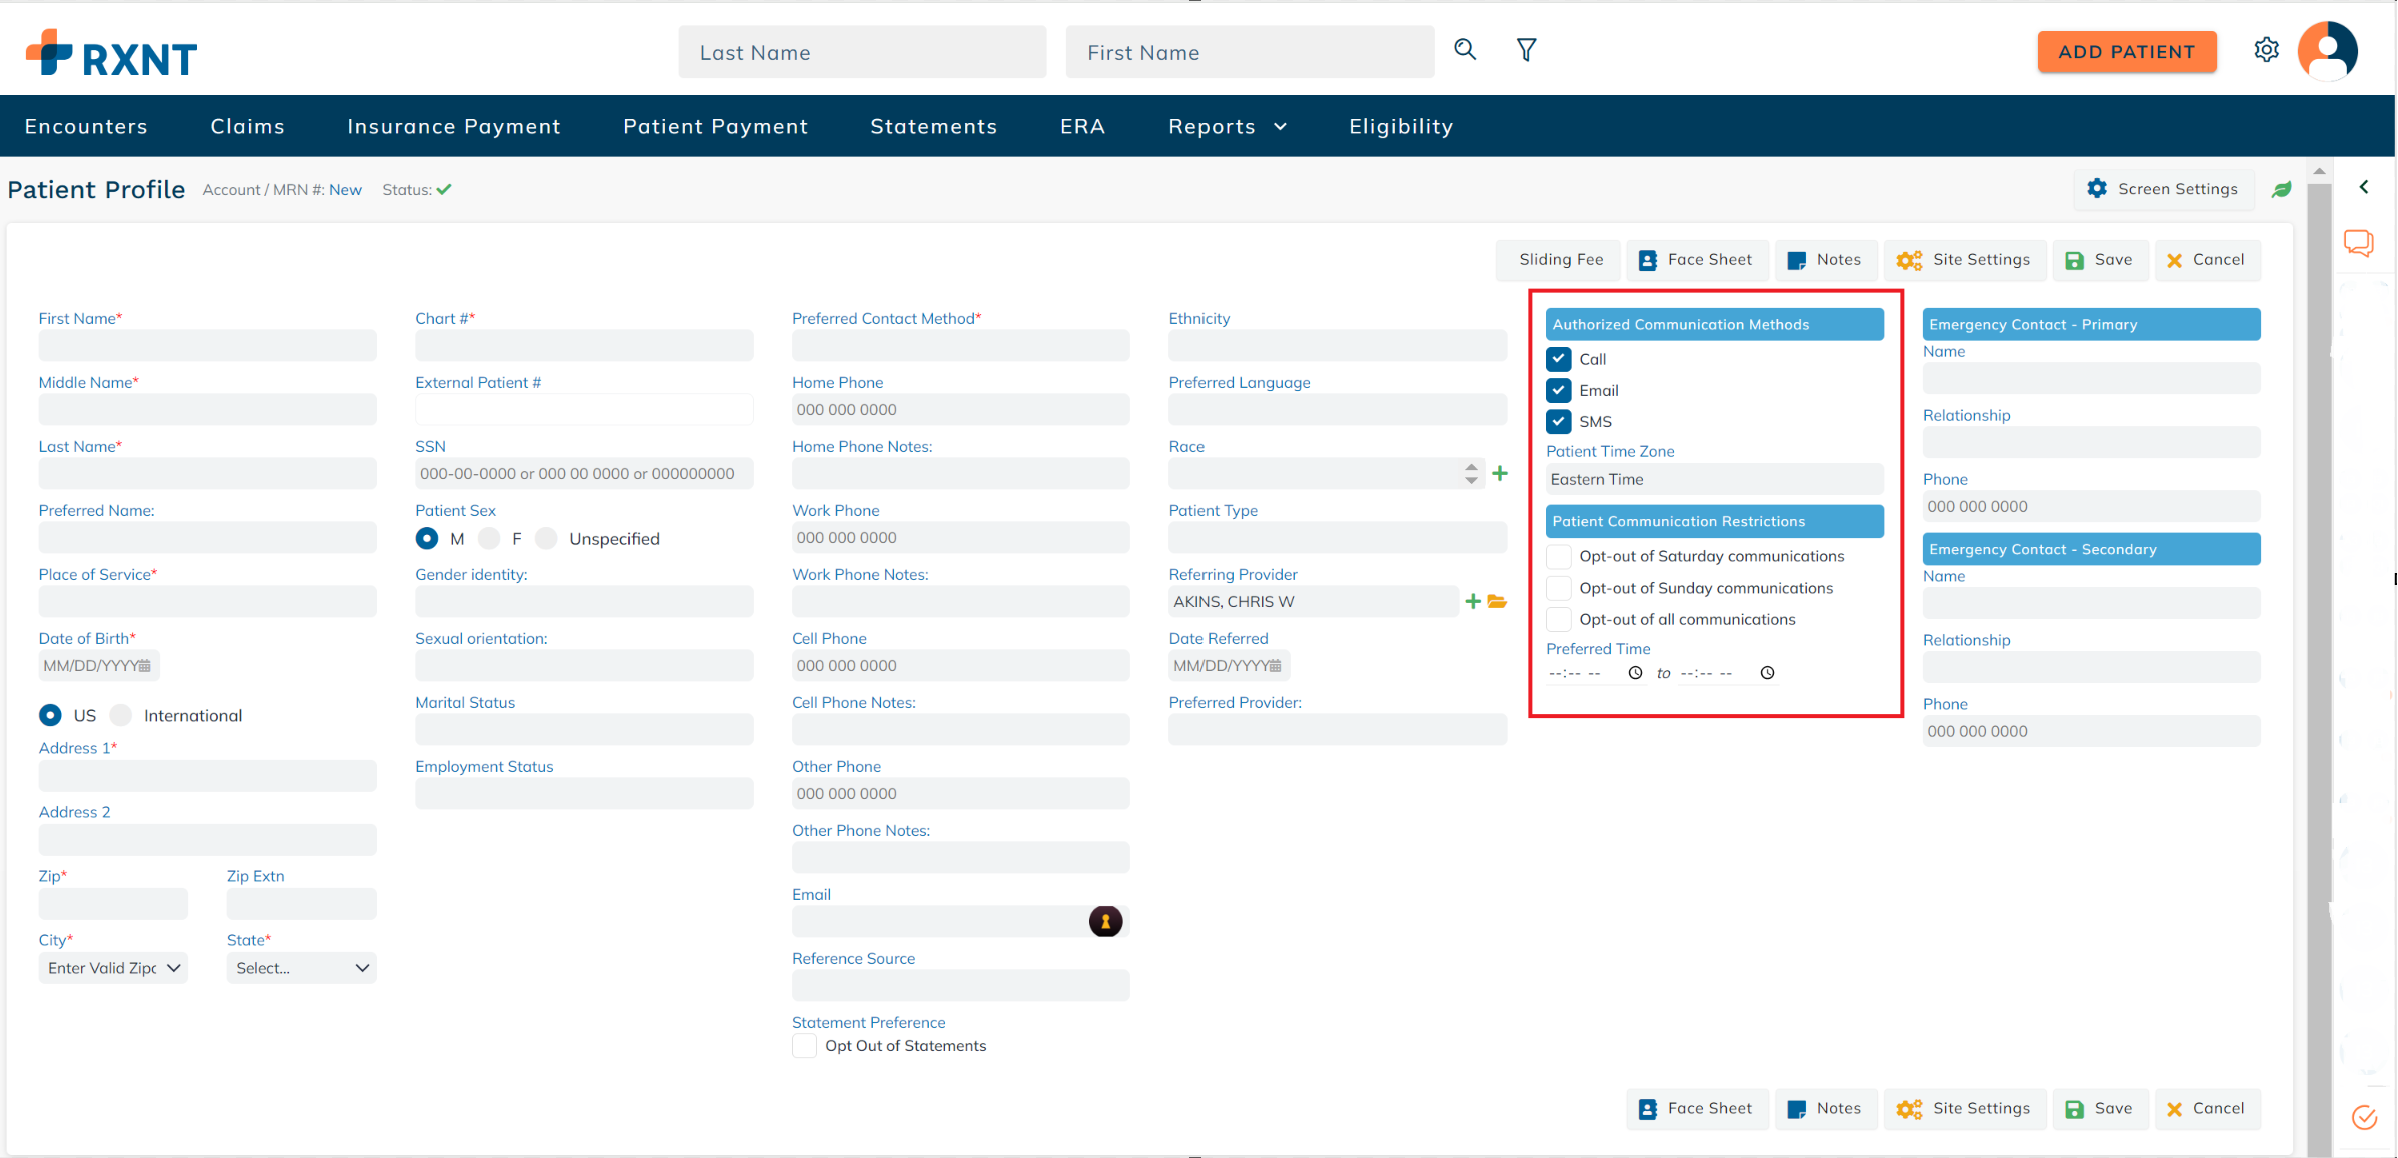The height and width of the screenshot is (1158, 2398).
Task: Enable Opt-out of Saturday communications
Action: click(1557, 556)
